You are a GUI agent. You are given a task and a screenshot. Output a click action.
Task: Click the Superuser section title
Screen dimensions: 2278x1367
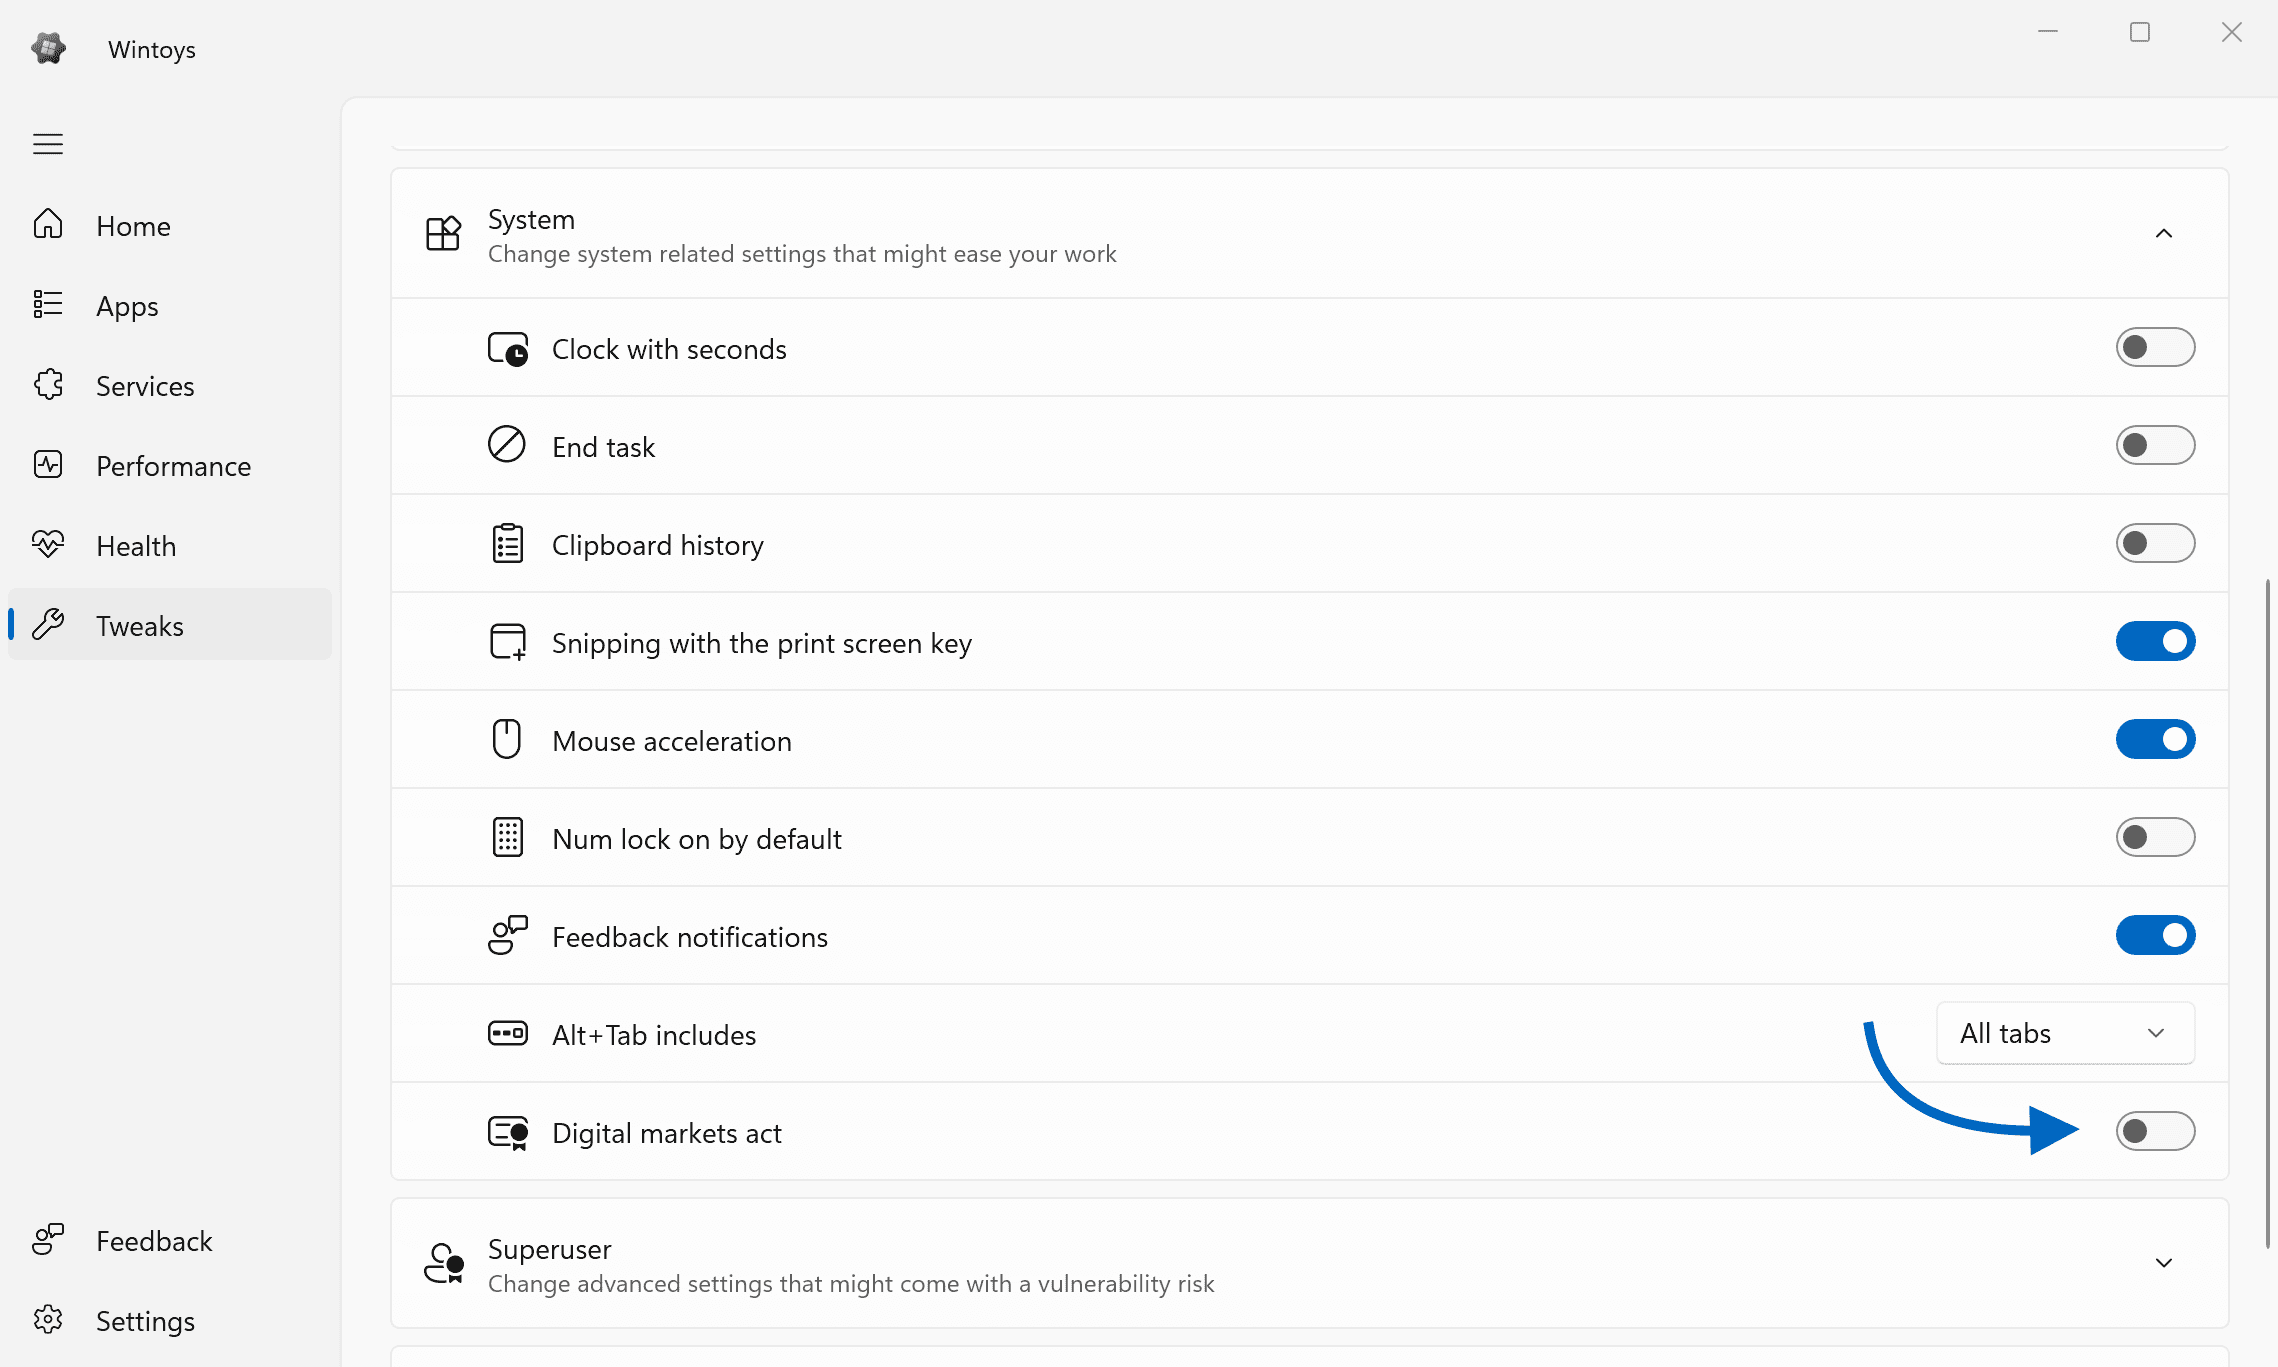[x=549, y=1249]
